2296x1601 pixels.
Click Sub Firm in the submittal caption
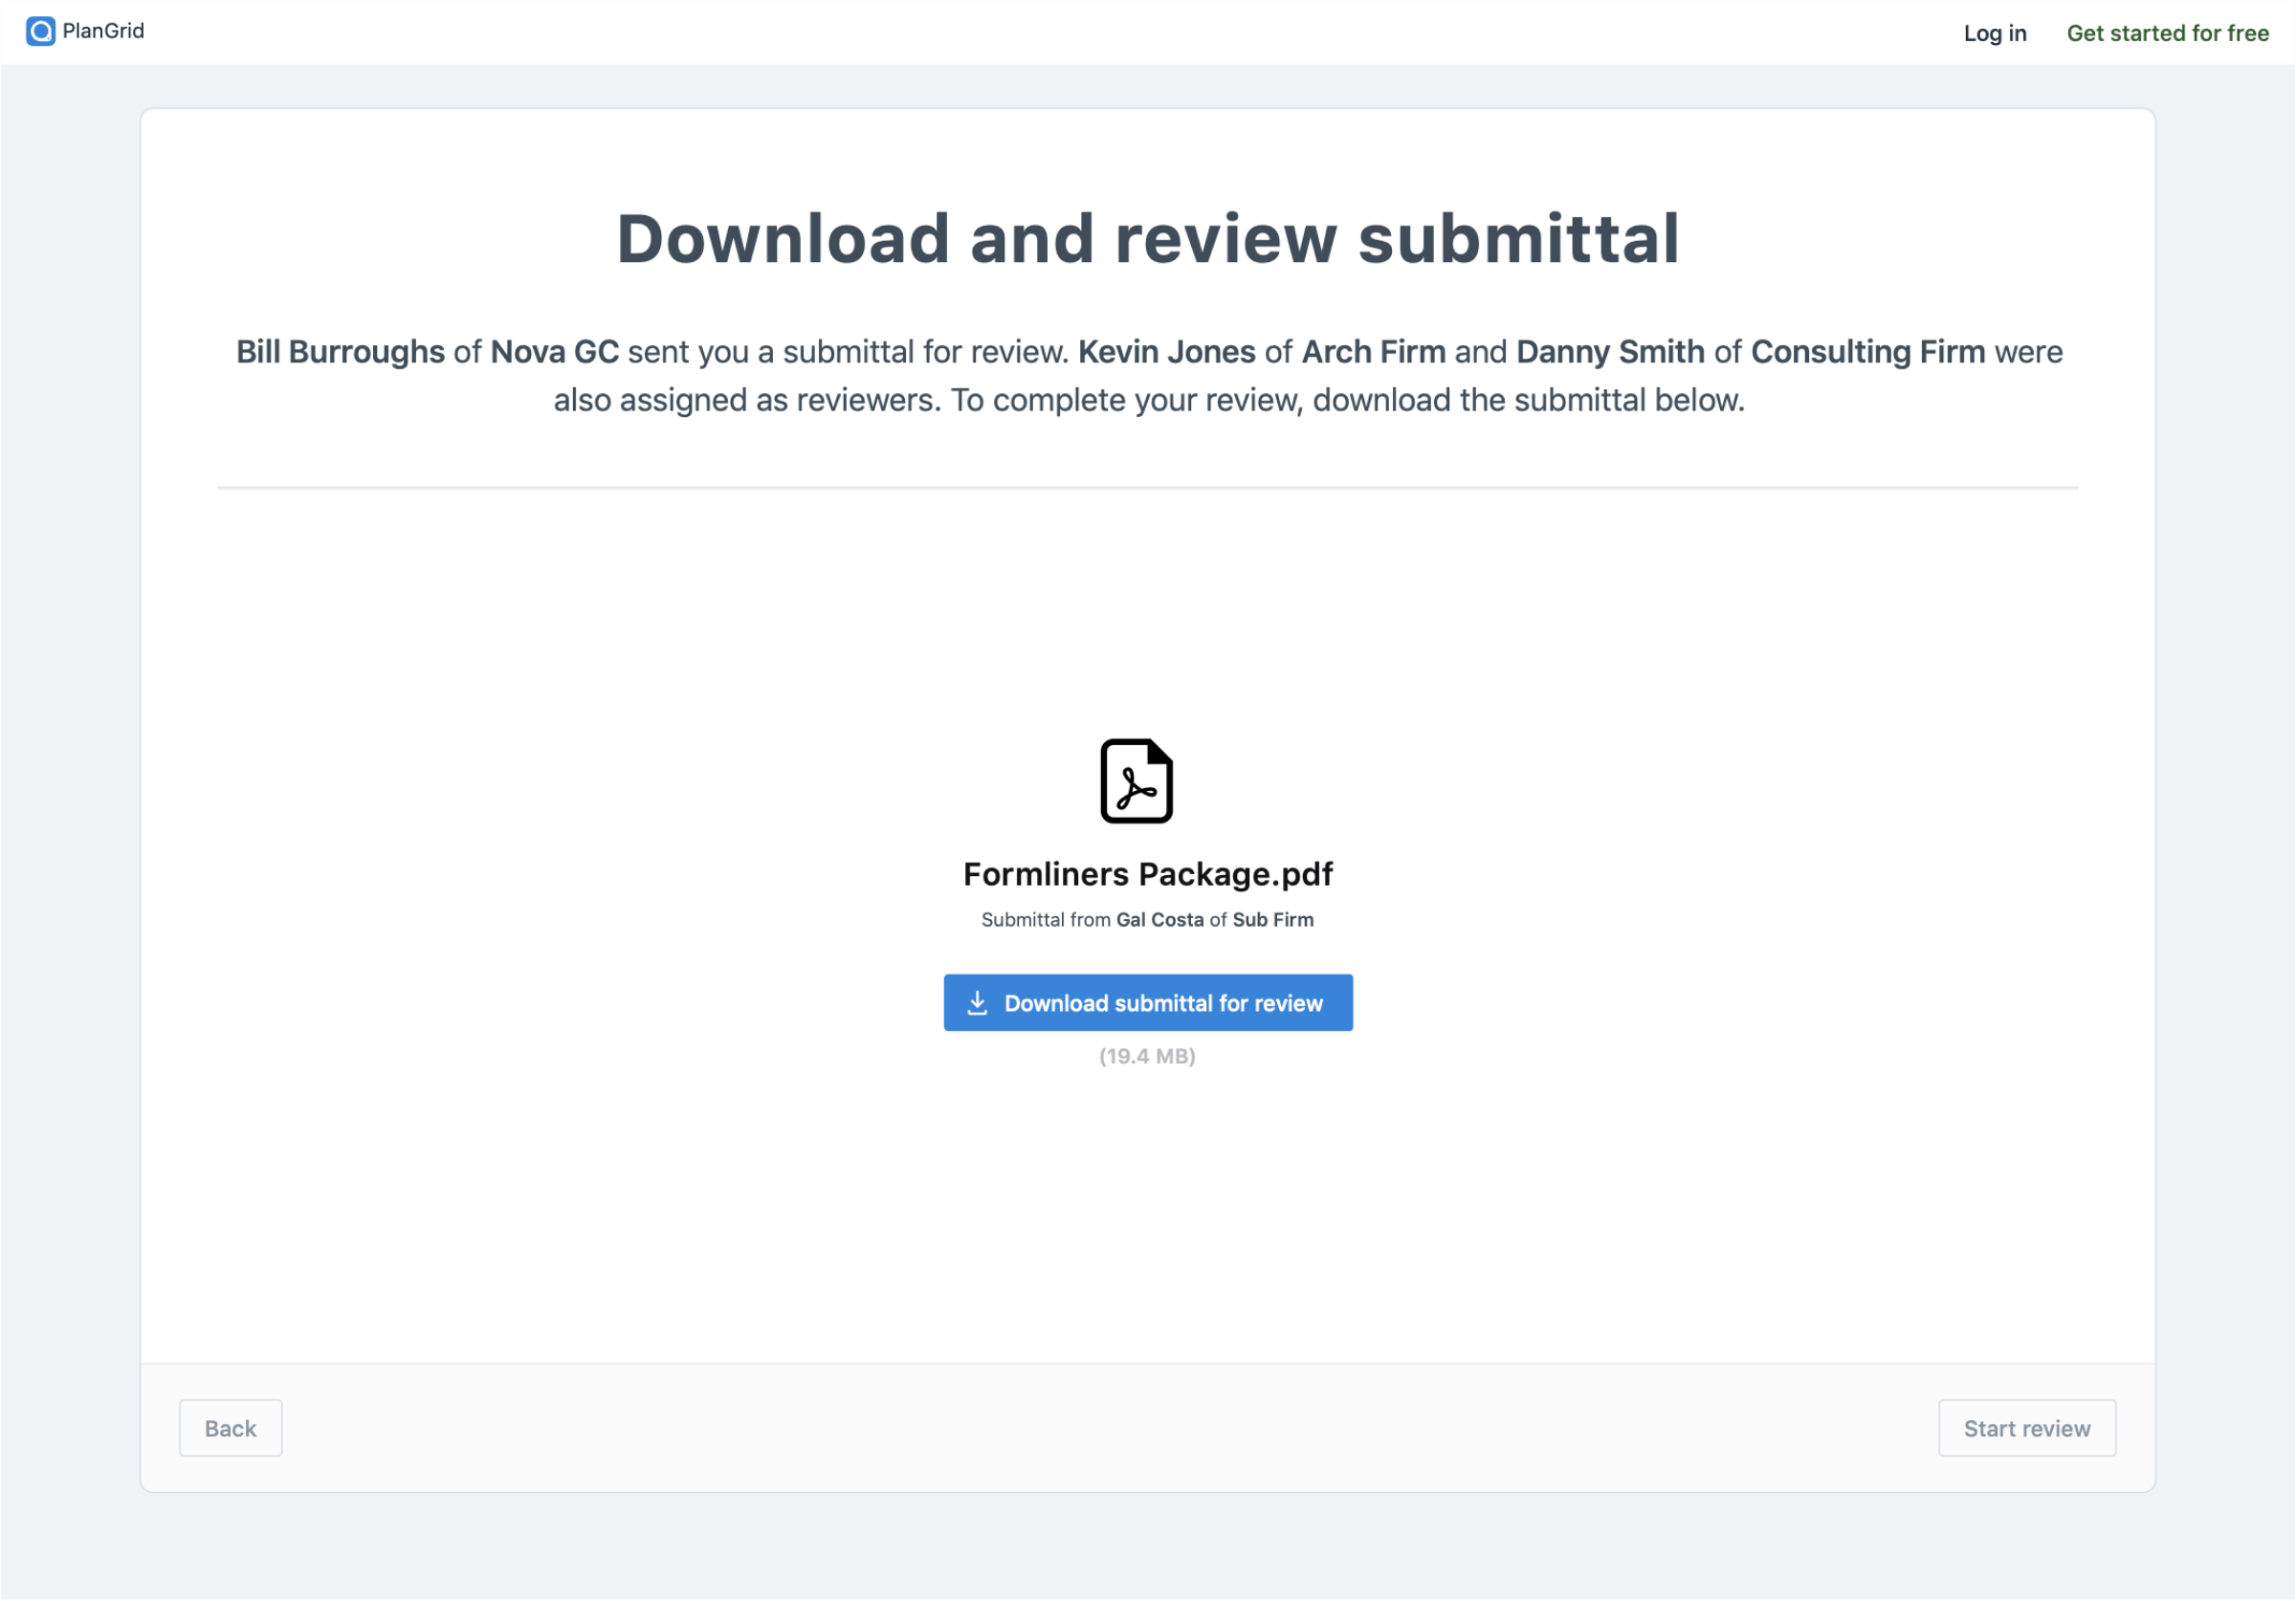[1274, 919]
